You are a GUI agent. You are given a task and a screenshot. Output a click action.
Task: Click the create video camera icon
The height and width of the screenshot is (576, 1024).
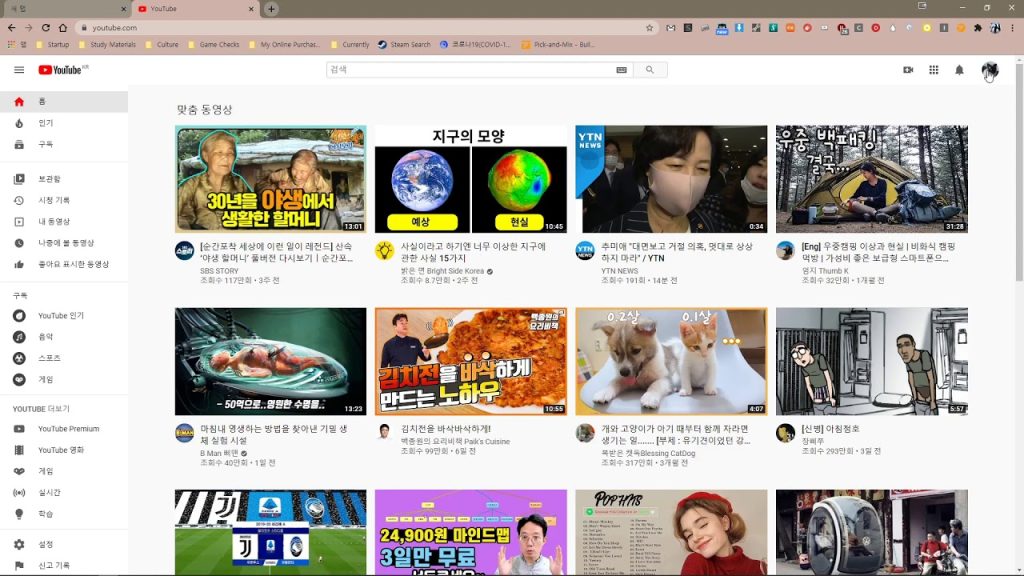click(x=908, y=70)
